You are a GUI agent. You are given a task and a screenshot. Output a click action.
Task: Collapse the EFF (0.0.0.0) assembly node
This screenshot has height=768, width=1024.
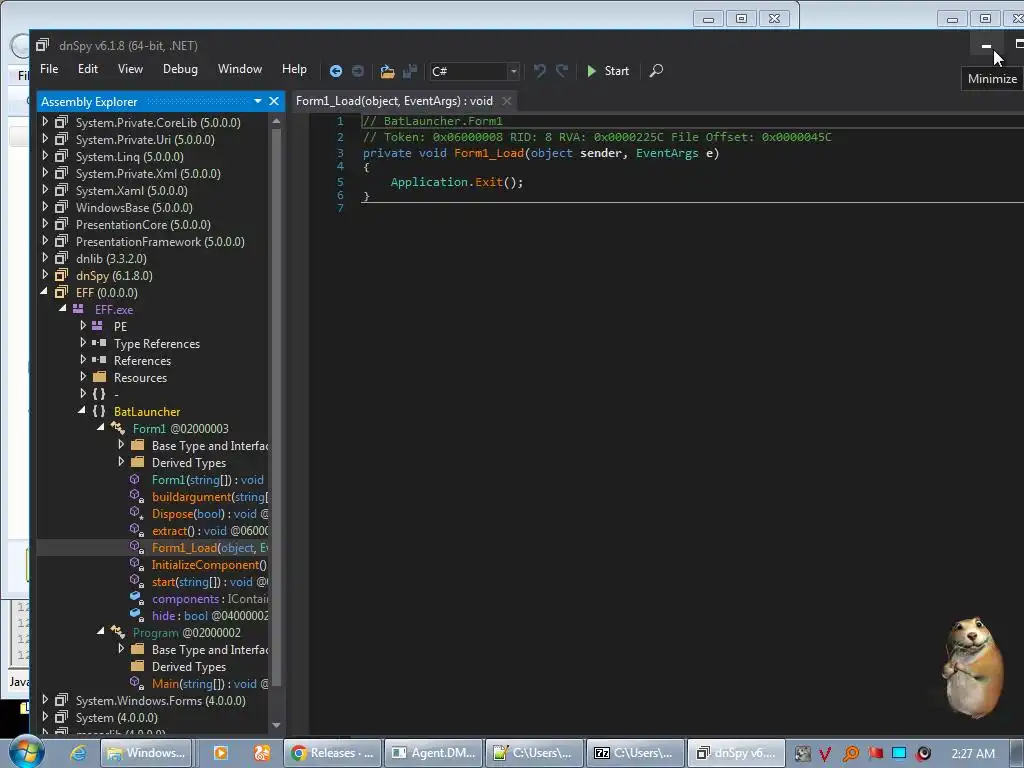point(44,292)
